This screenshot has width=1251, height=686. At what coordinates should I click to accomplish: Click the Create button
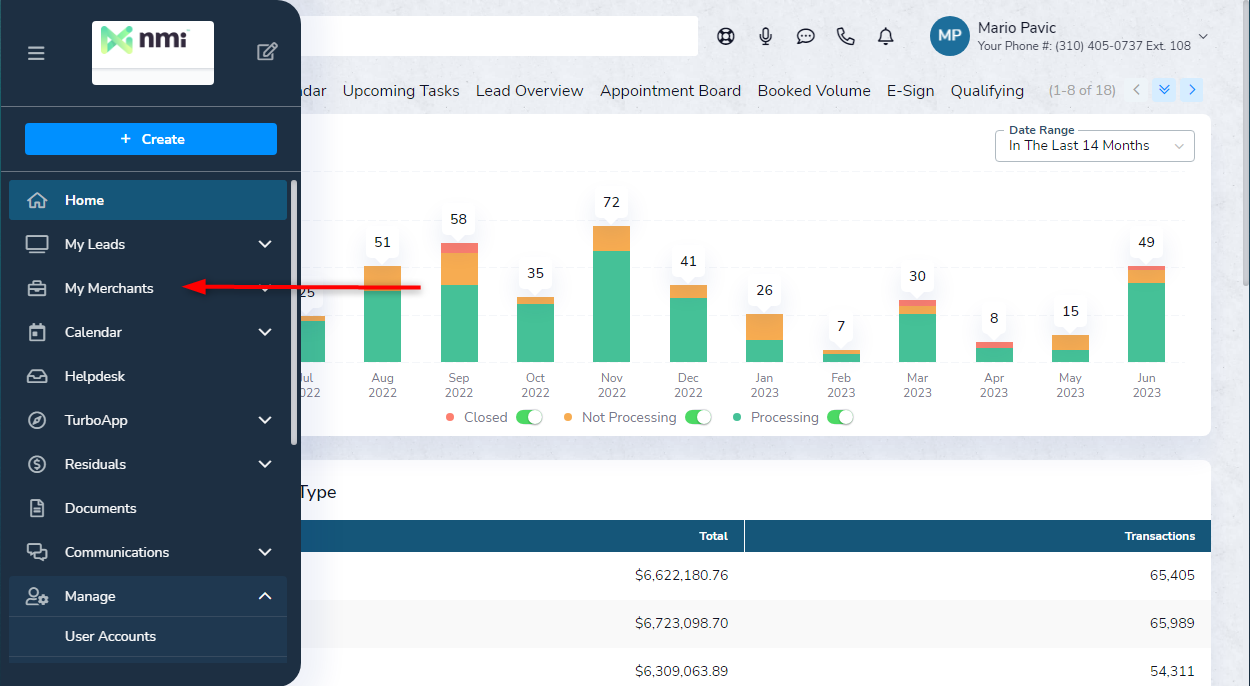click(151, 139)
